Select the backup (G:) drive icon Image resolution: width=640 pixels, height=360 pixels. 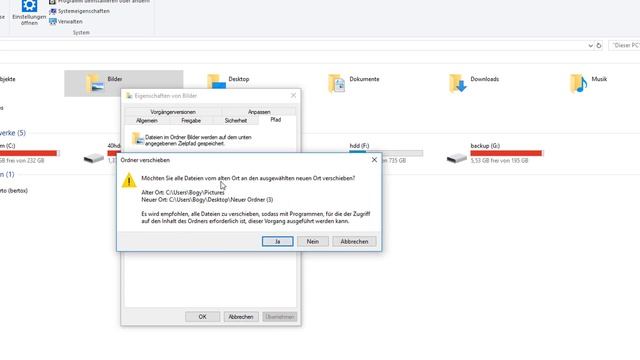(x=457, y=158)
